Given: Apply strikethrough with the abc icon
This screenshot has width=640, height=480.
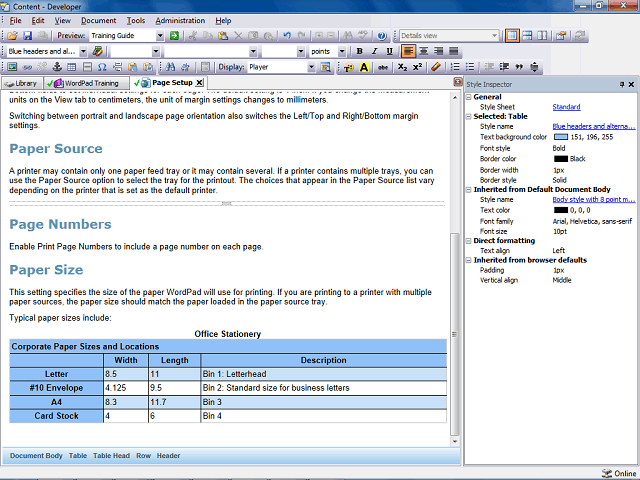Looking at the screenshot, I should click(x=383, y=67).
